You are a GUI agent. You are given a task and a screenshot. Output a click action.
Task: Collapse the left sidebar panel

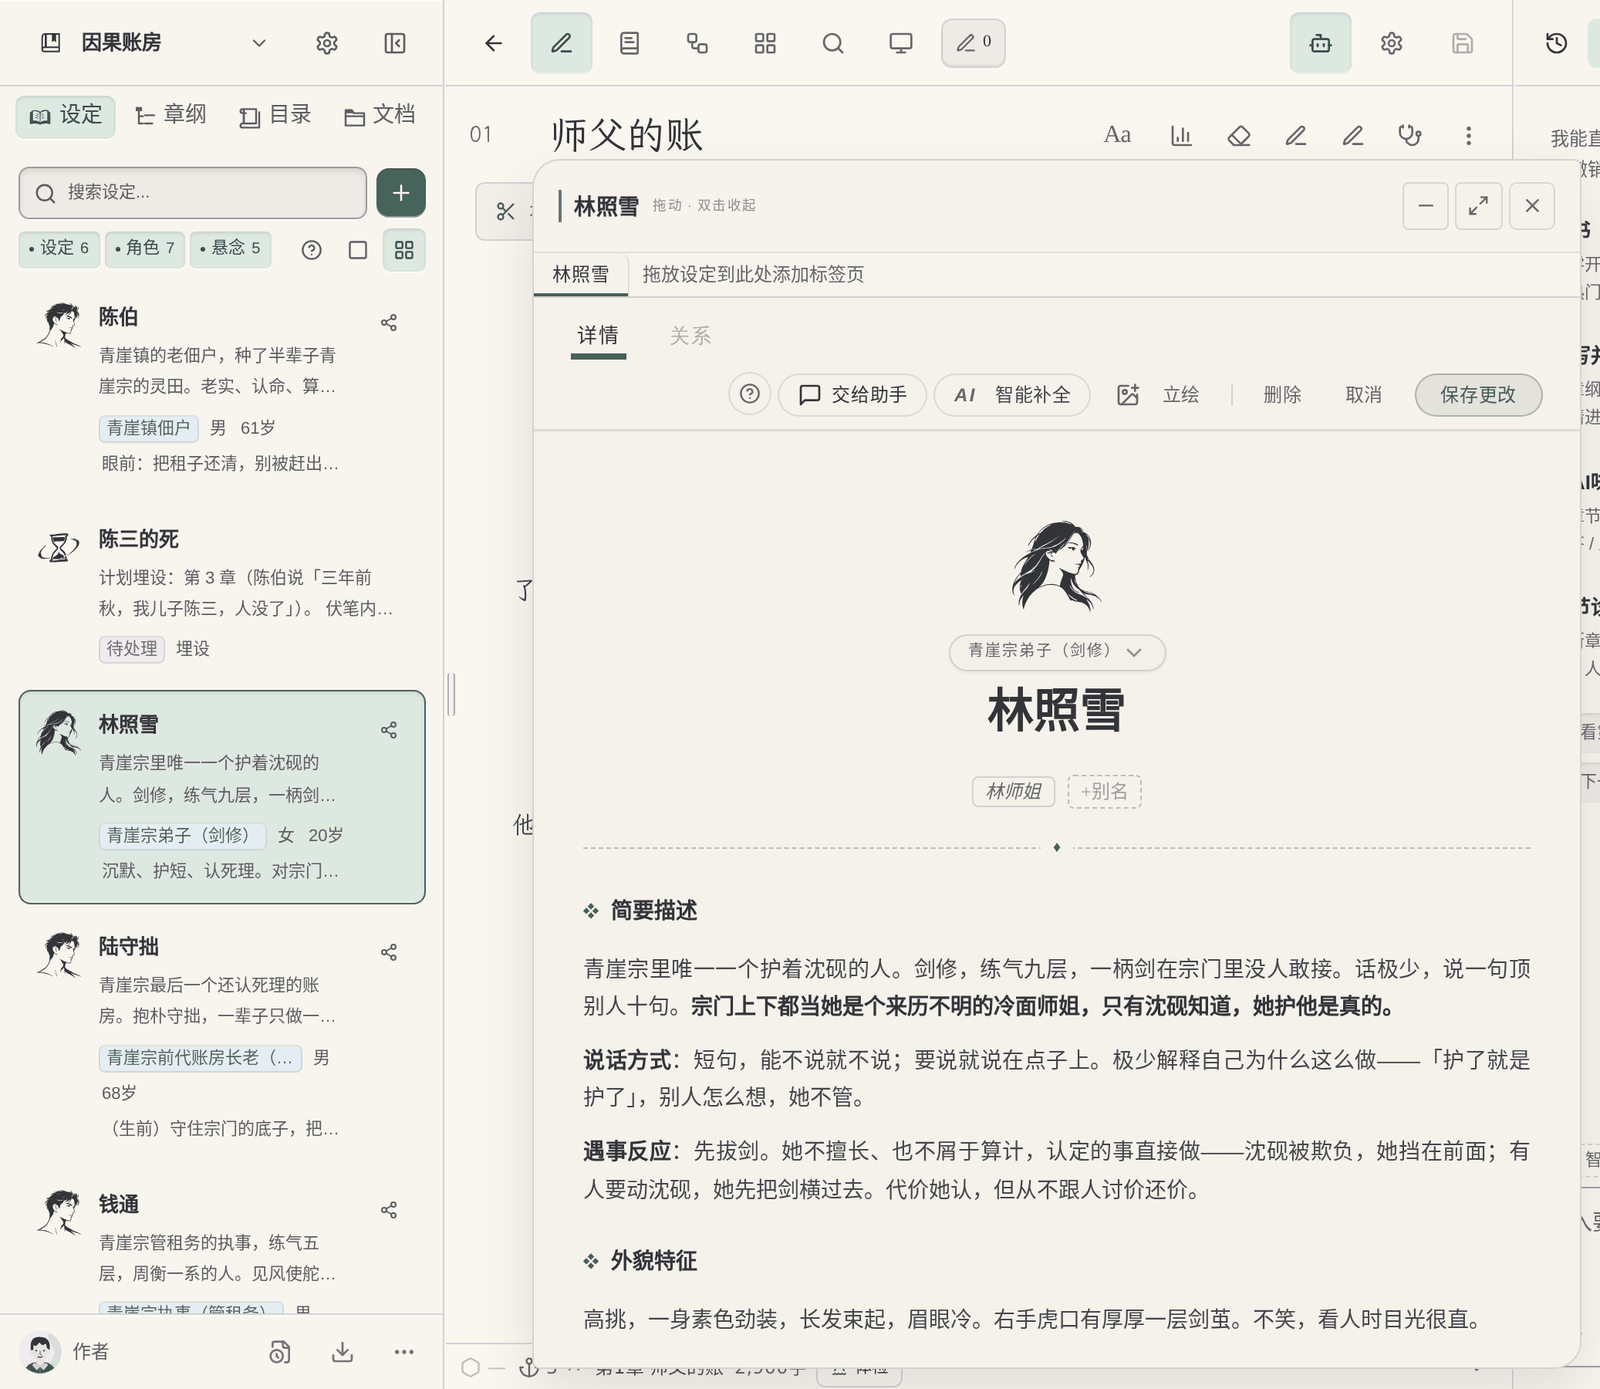click(395, 43)
